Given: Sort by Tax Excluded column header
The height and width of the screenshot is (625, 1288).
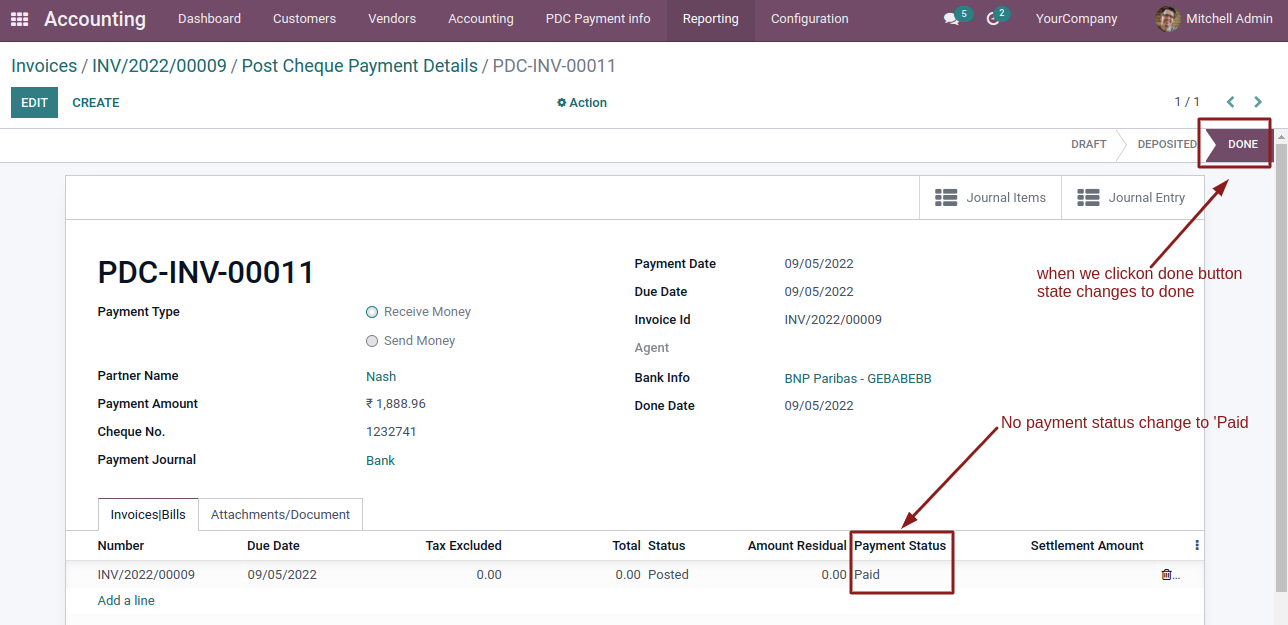Looking at the screenshot, I should click(463, 546).
